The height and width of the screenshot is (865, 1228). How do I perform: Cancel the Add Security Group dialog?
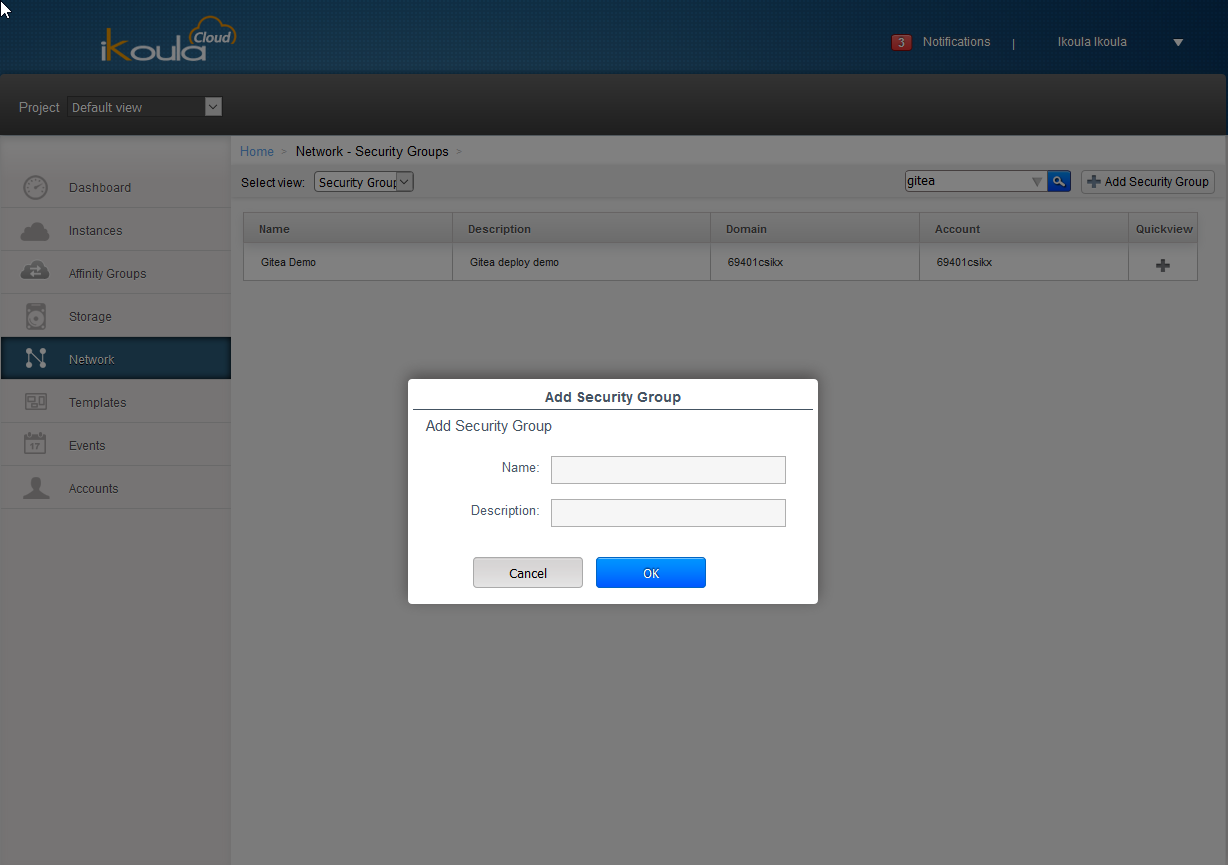528,573
